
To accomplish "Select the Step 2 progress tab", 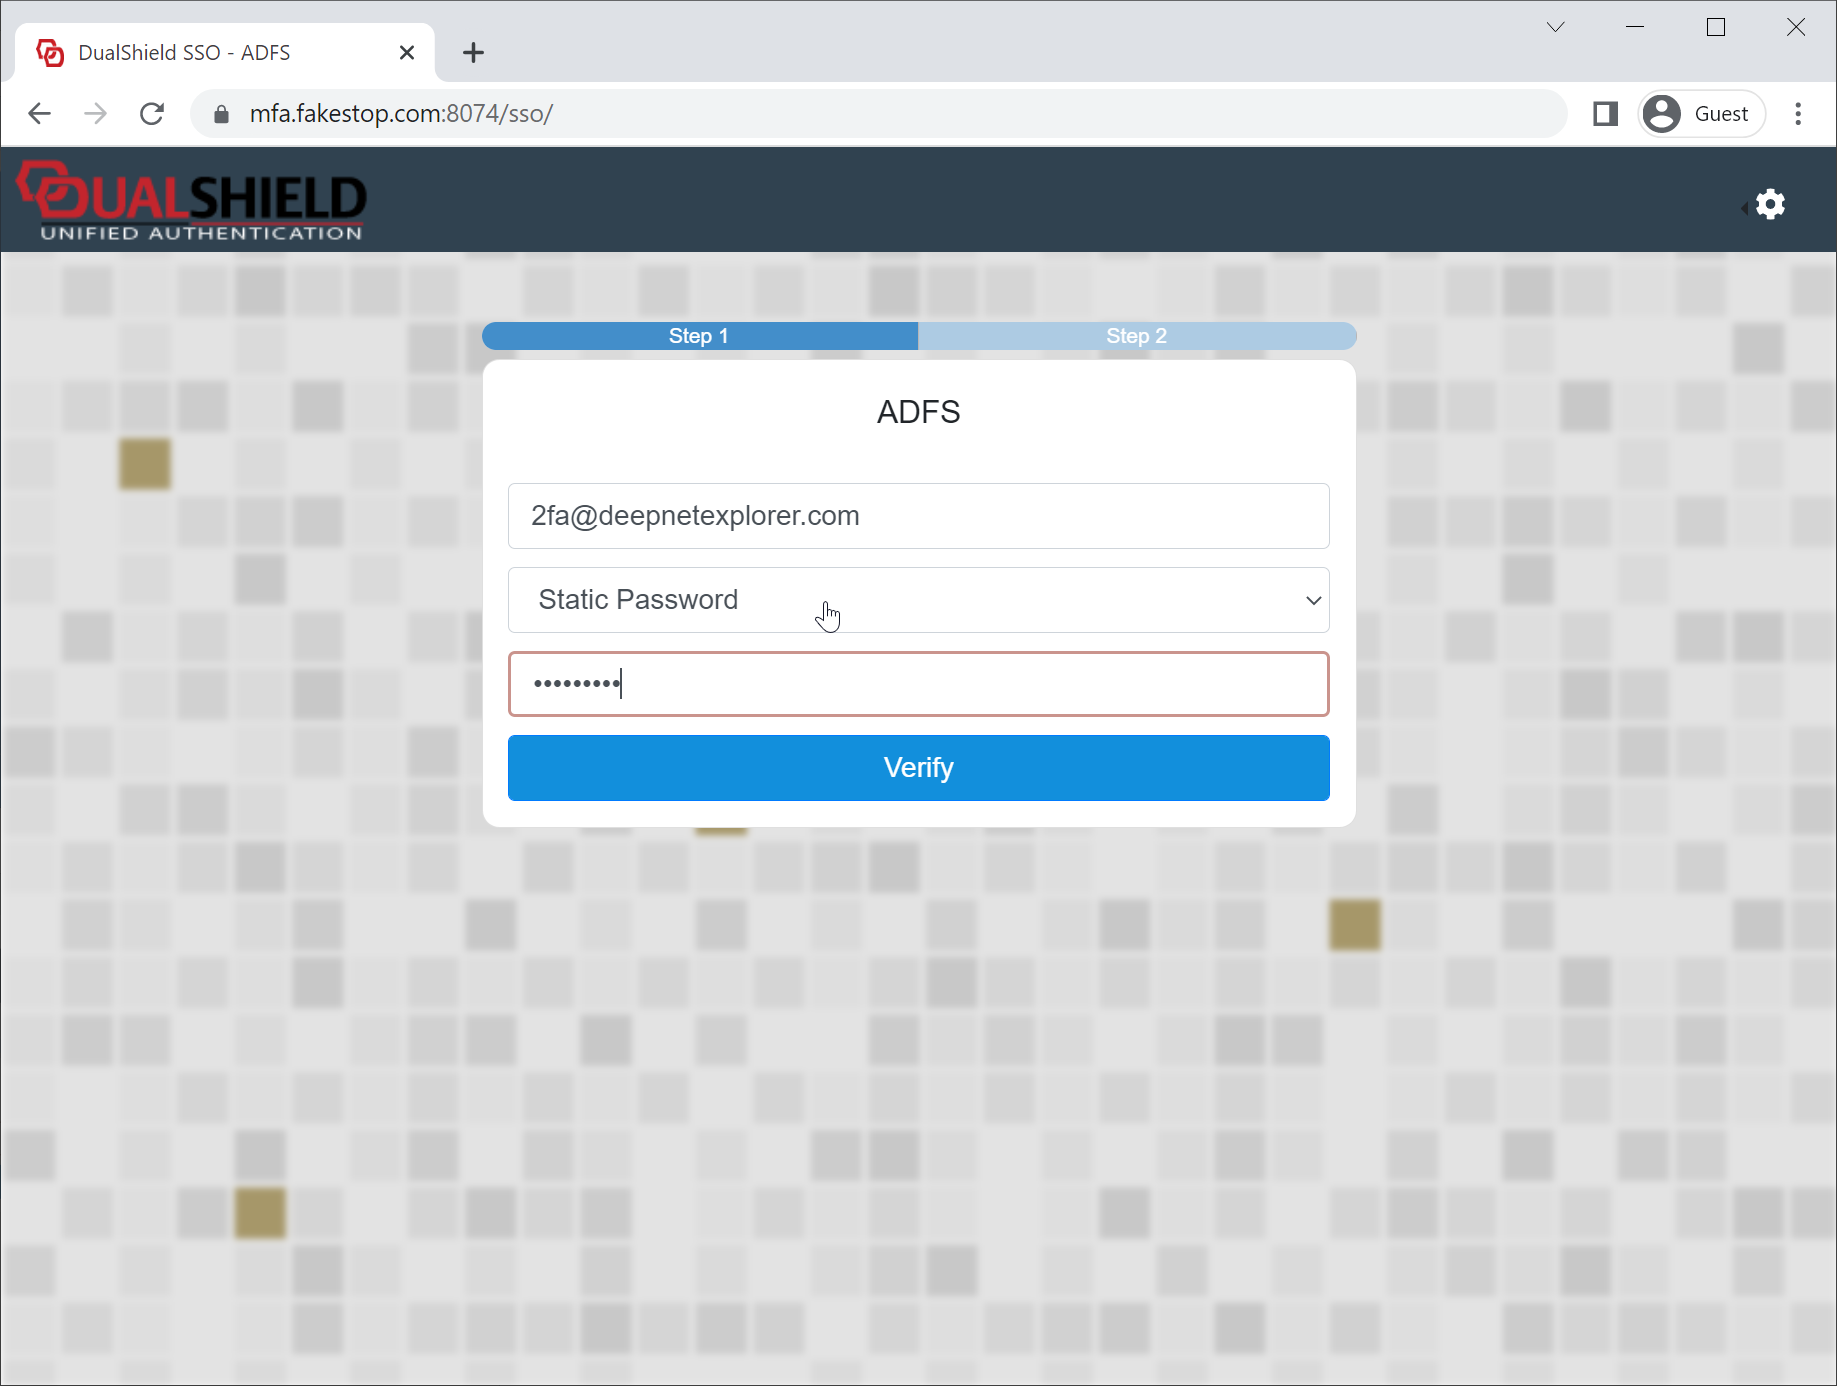I will (1136, 336).
